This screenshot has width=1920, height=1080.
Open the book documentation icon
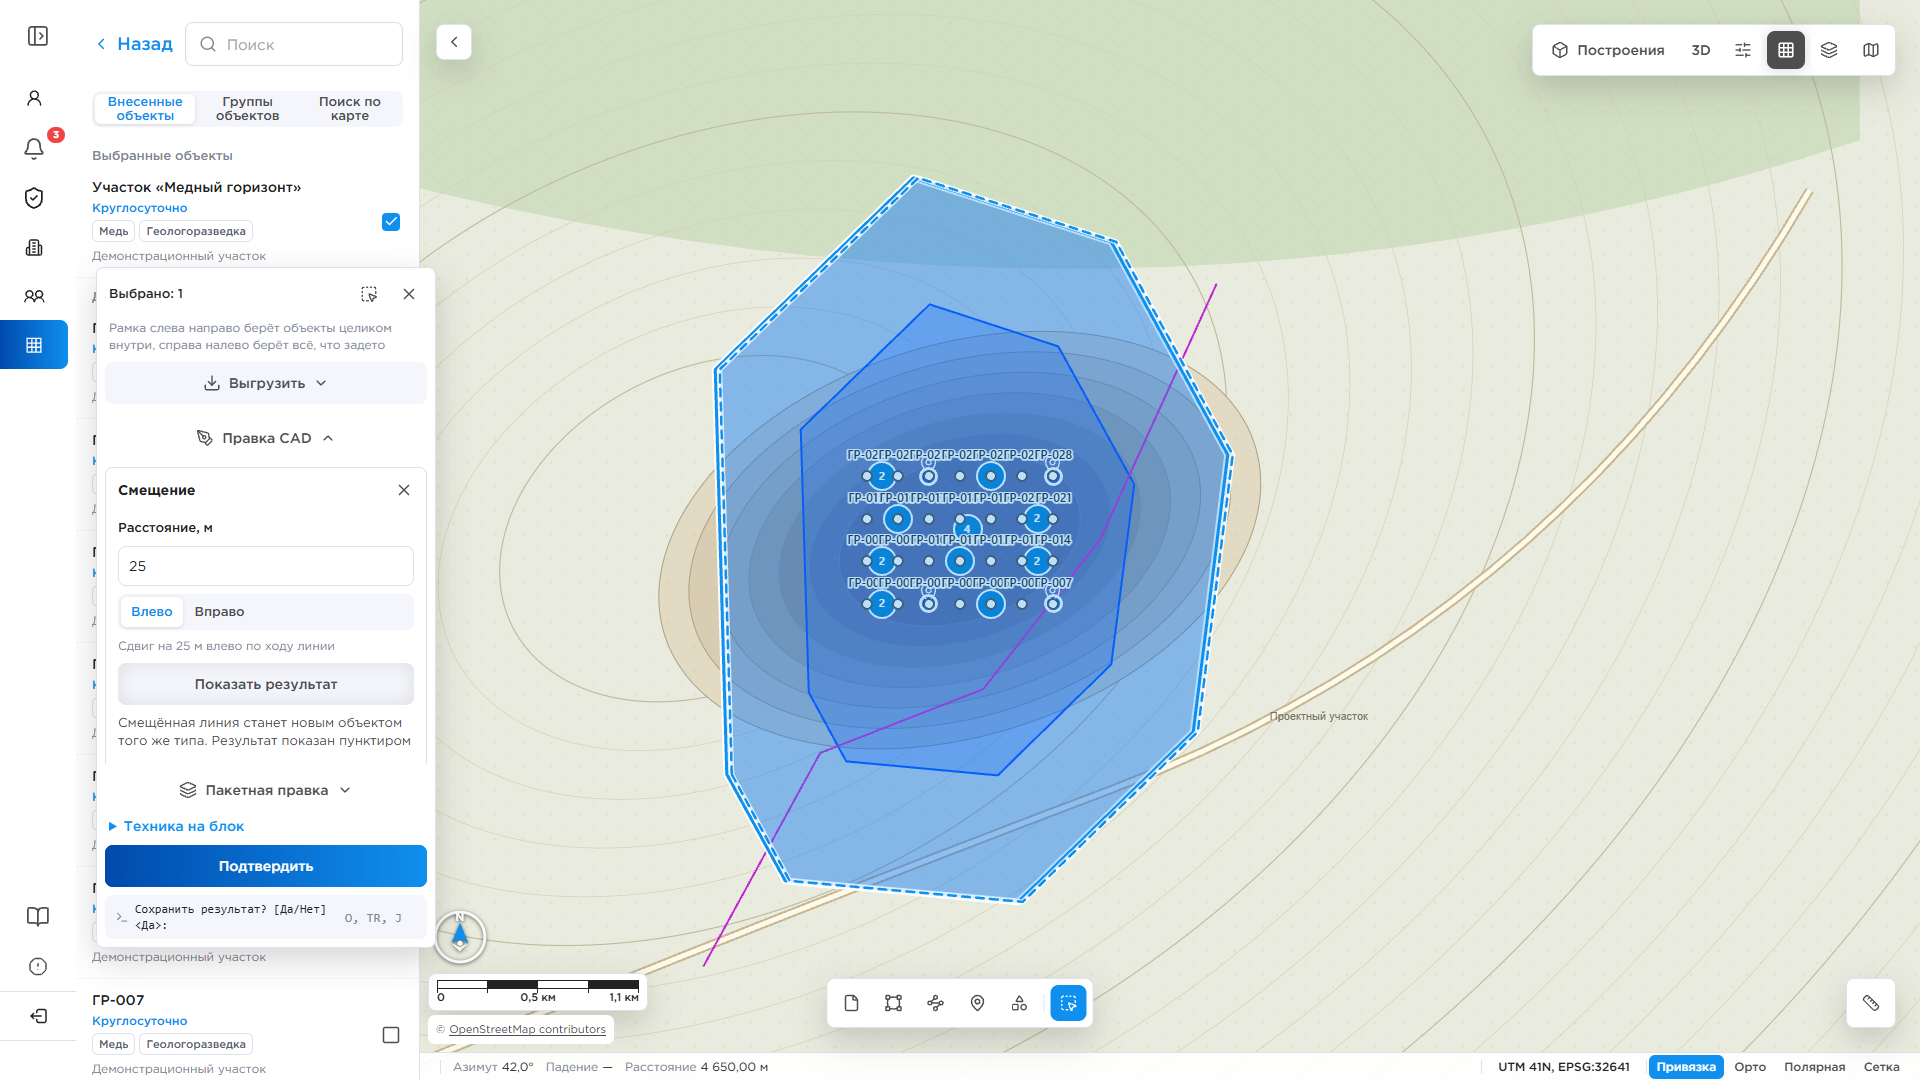click(x=38, y=917)
